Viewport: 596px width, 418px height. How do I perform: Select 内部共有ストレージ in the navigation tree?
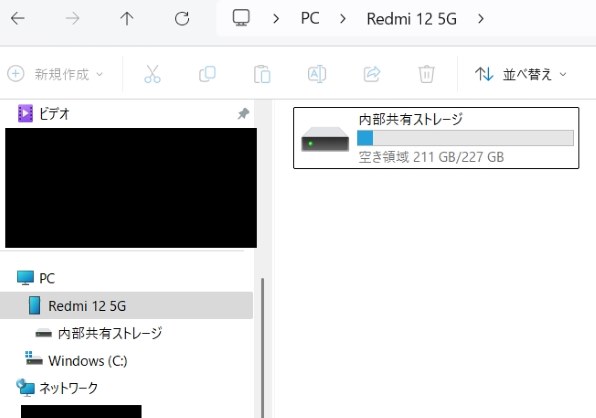tap(110, 333)
